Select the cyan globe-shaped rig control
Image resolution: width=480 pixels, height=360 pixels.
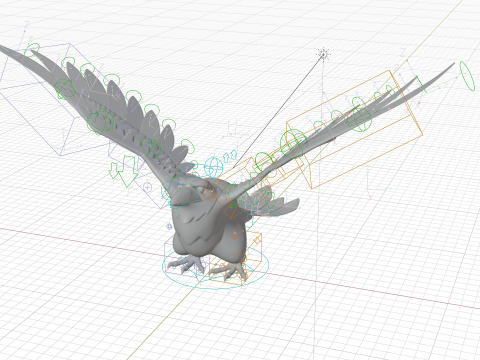[213, 167]
